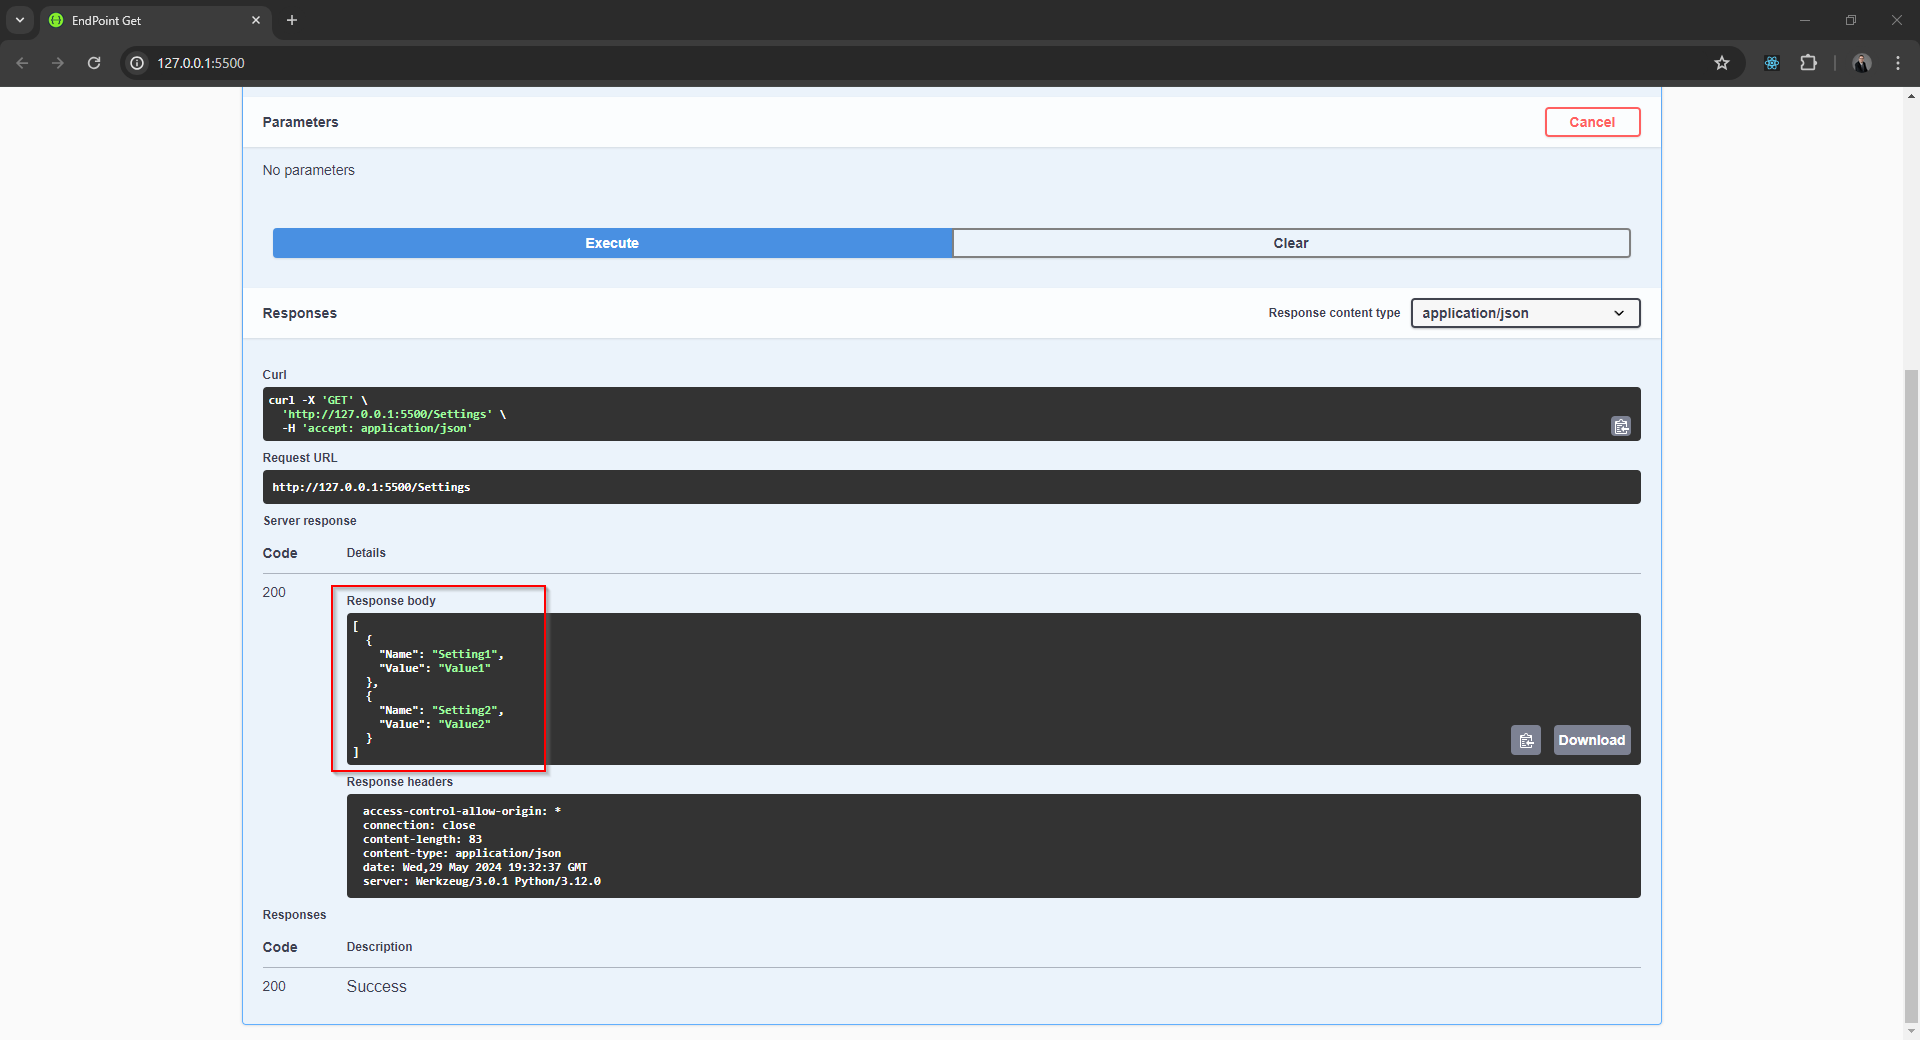Open Chrome's three-dot menu

click(x=1897, y=63)
